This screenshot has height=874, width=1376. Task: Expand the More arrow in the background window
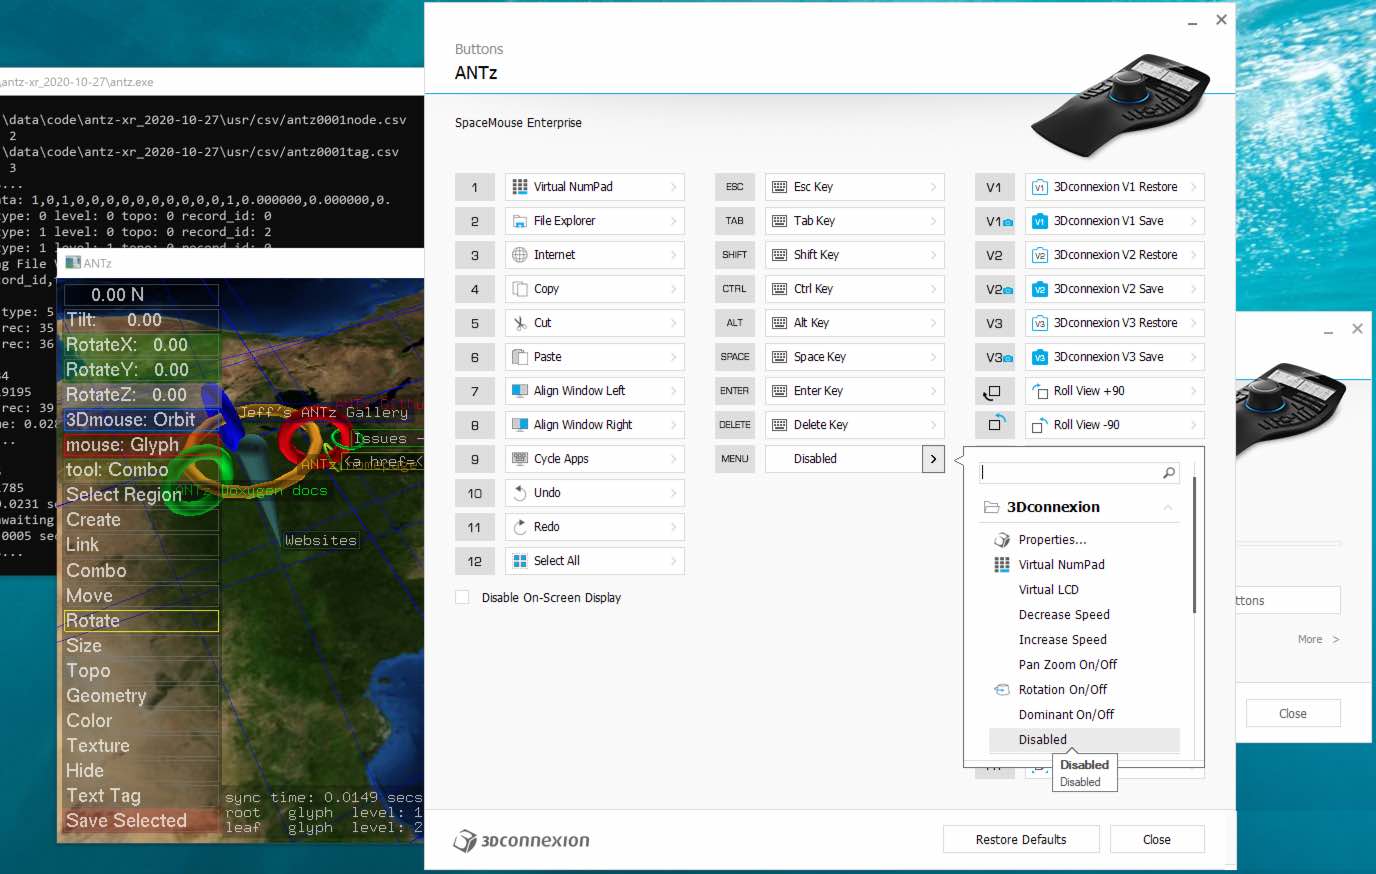coord(1336,640)
